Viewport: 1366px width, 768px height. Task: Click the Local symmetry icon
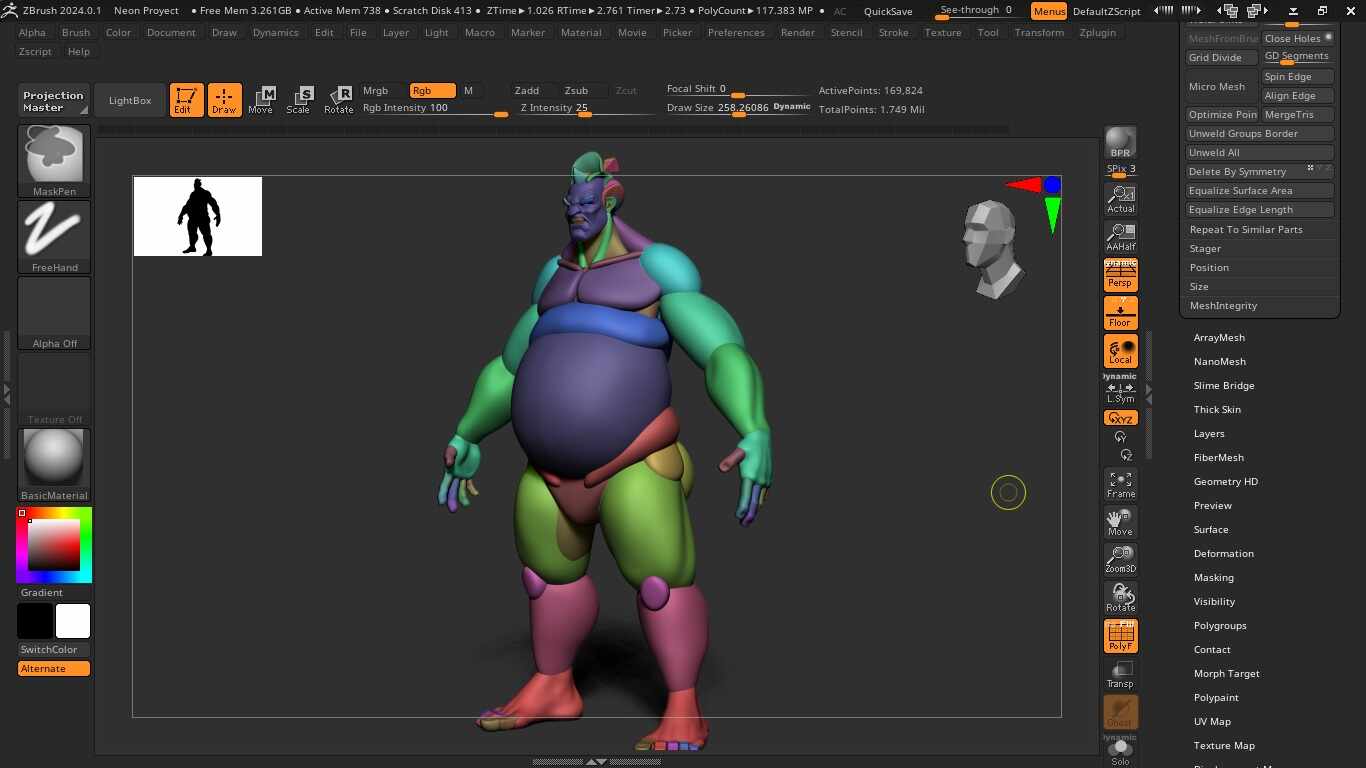tap(1119, 351)
